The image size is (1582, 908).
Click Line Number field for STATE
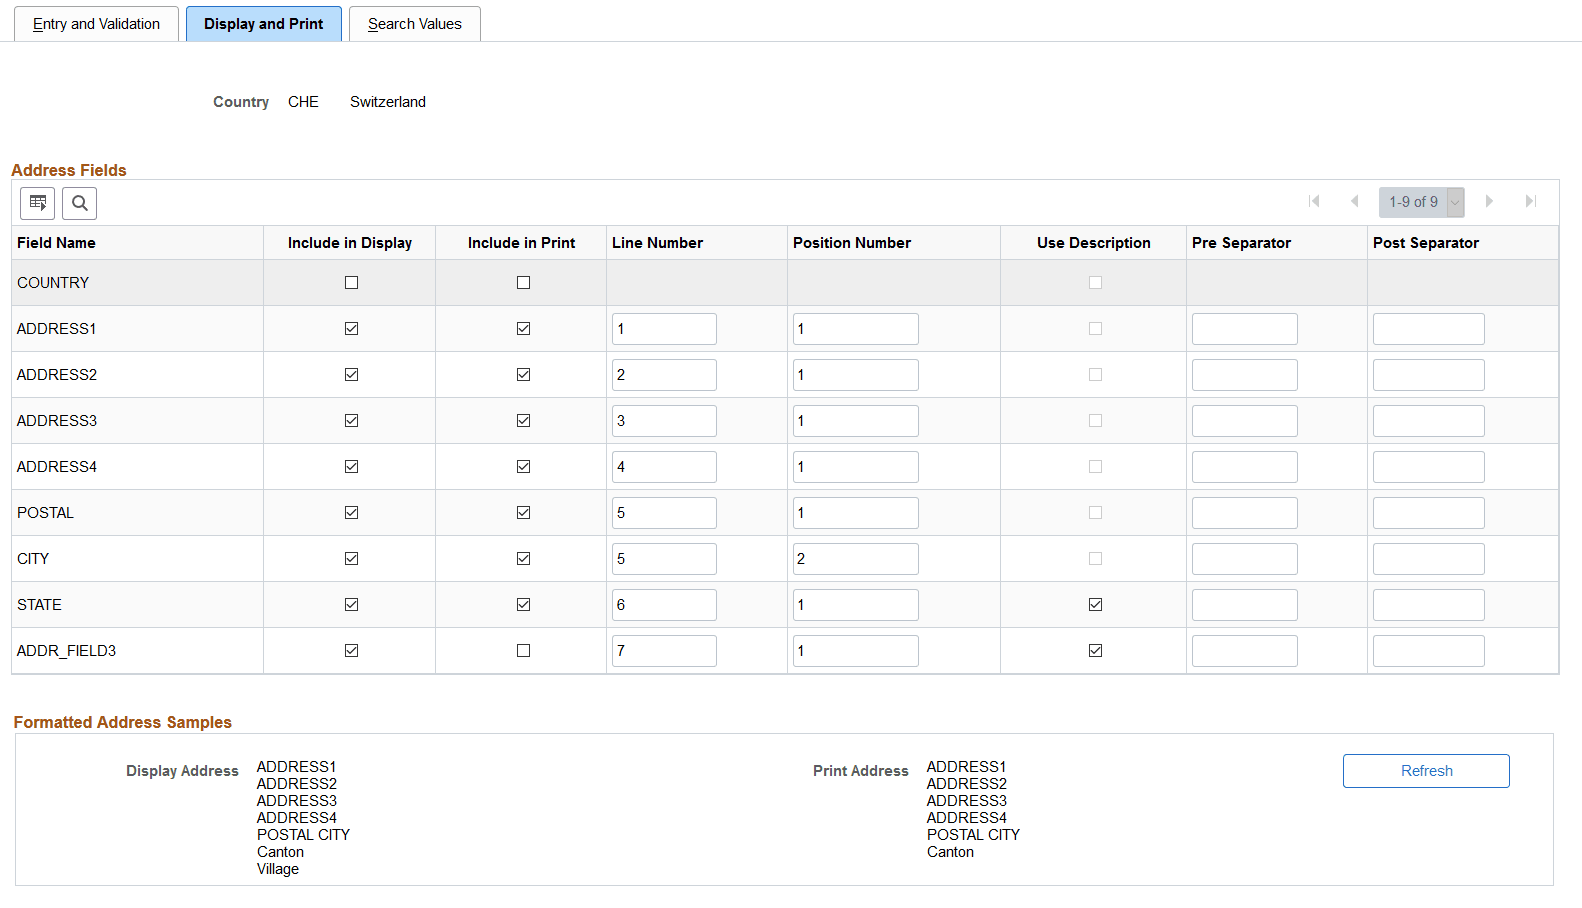point(664,605)
